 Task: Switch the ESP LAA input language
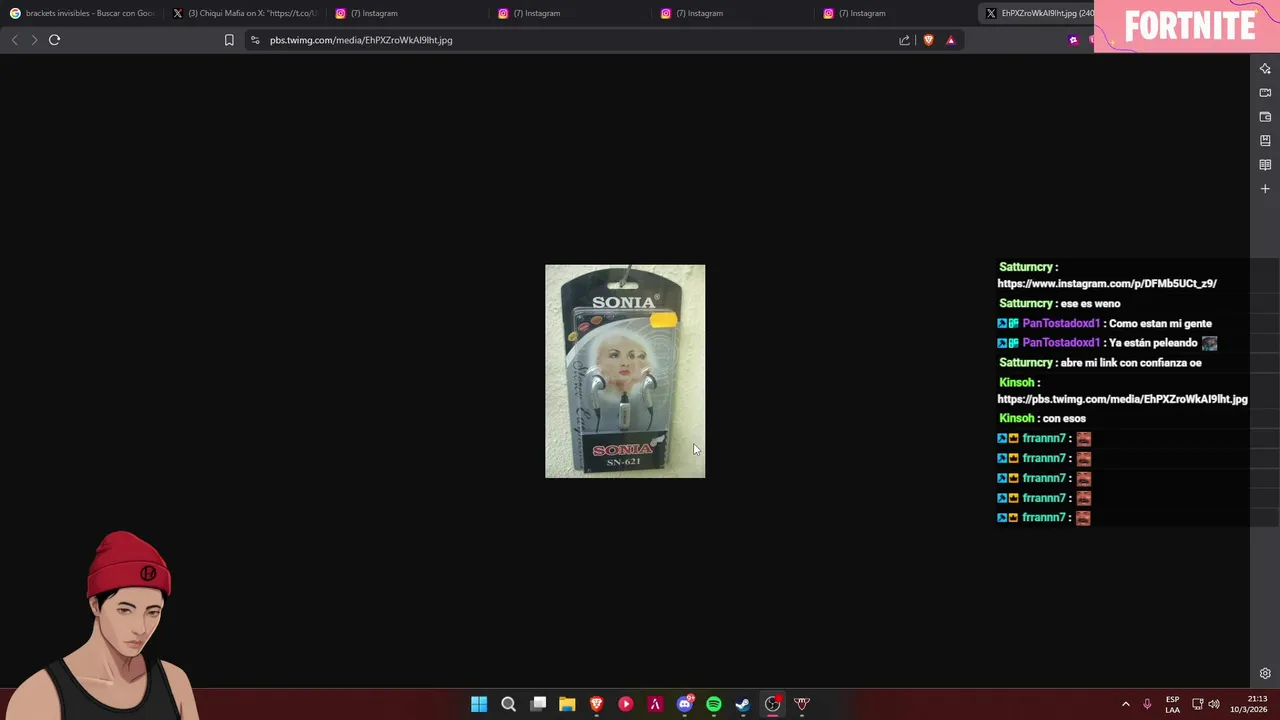pos(1172,704)
